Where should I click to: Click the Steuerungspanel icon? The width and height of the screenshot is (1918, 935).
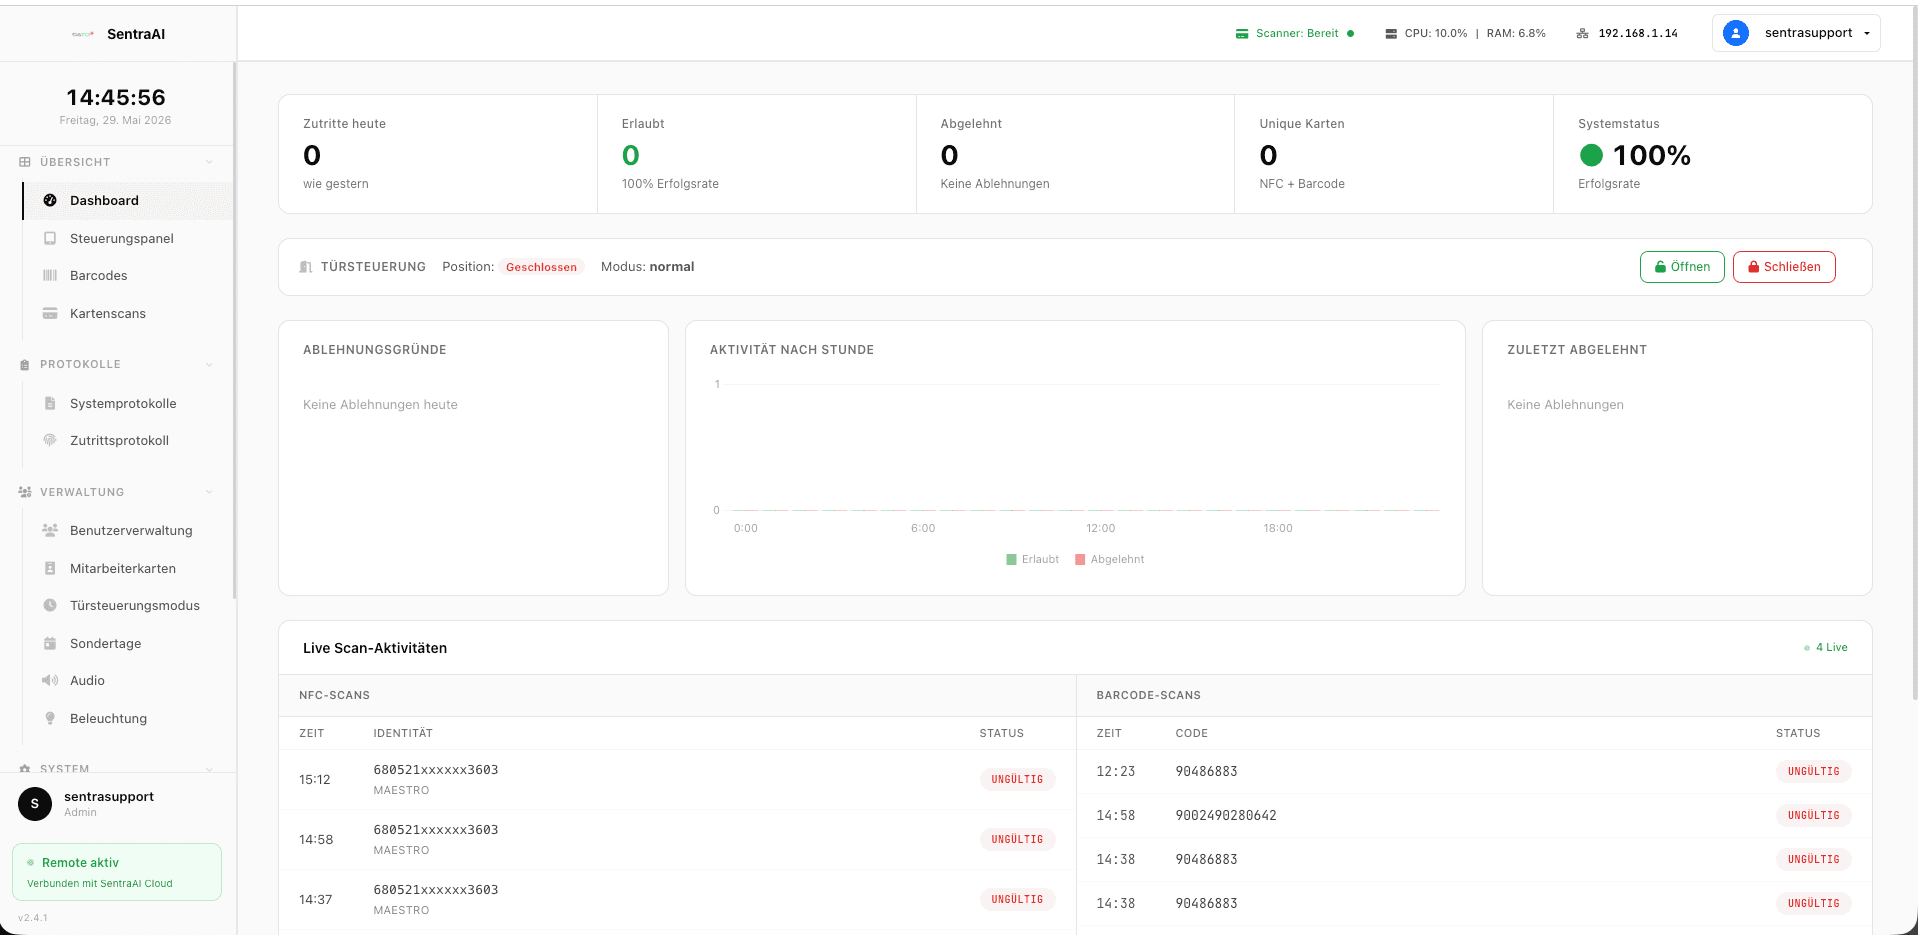pyautogui.click(x=50, y=238)
